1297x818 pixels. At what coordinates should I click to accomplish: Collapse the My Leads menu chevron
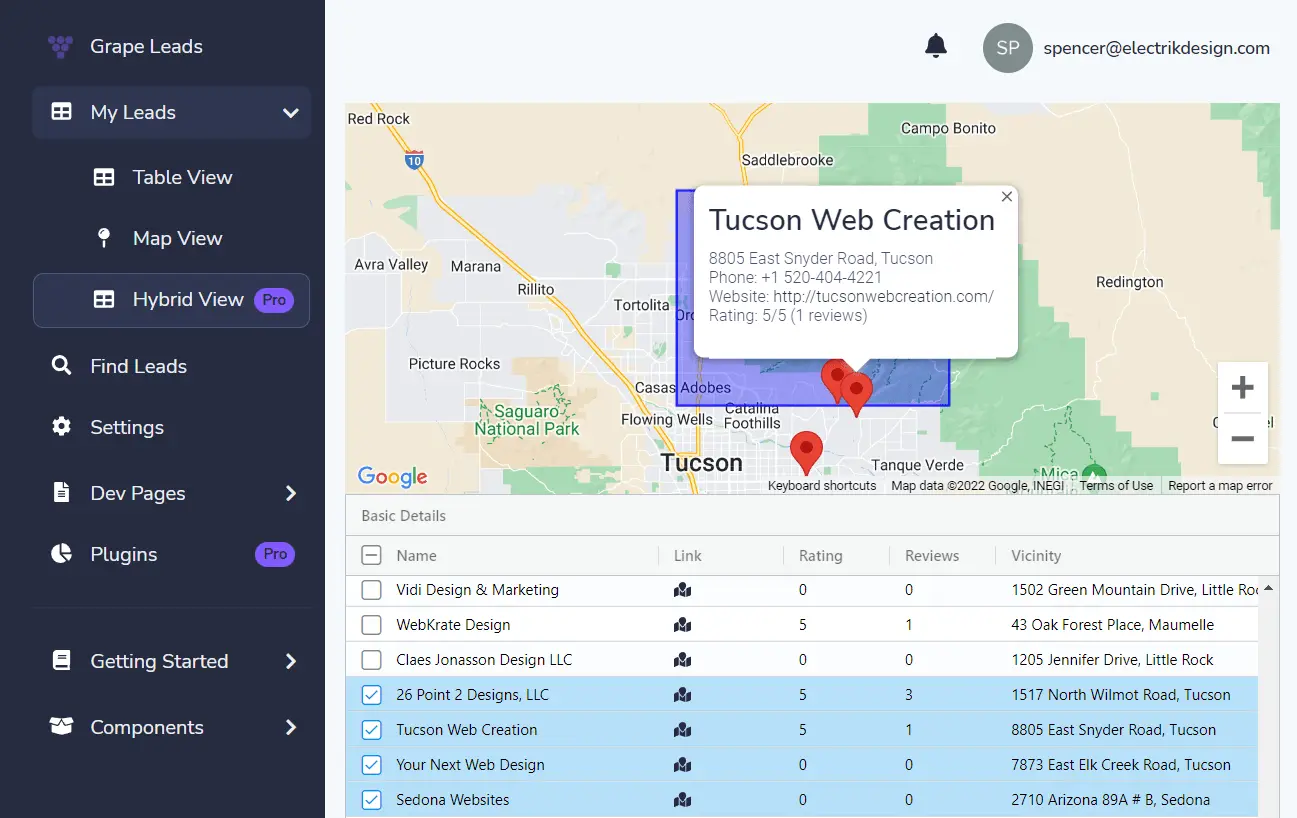pyautogui.click(x=291, y=113)
